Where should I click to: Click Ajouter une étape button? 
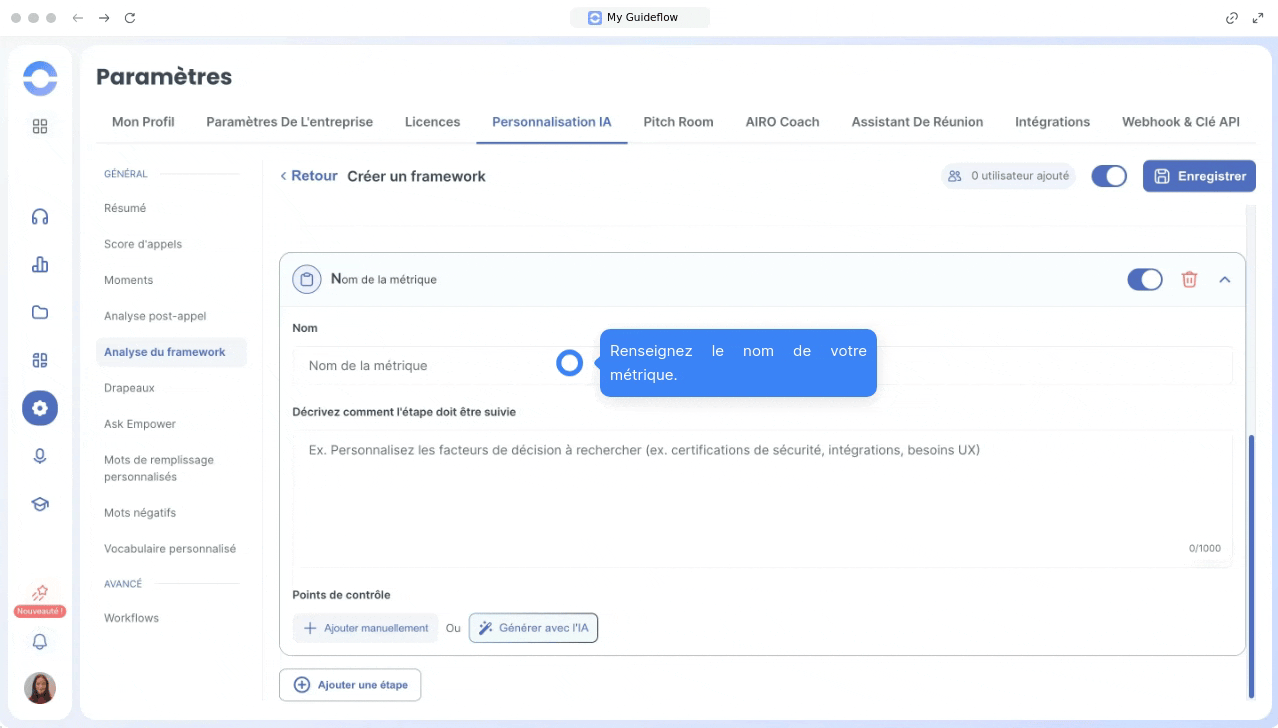350,685
